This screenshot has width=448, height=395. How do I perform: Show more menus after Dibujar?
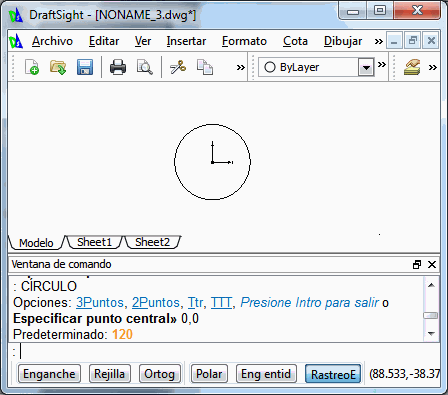pos(378,41)
